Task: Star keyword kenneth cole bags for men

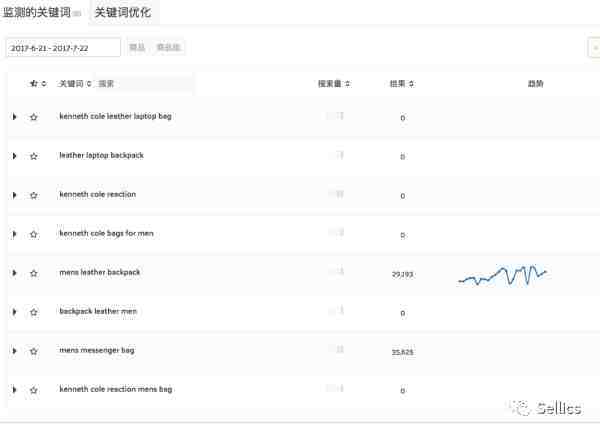Action: (34, 234)
